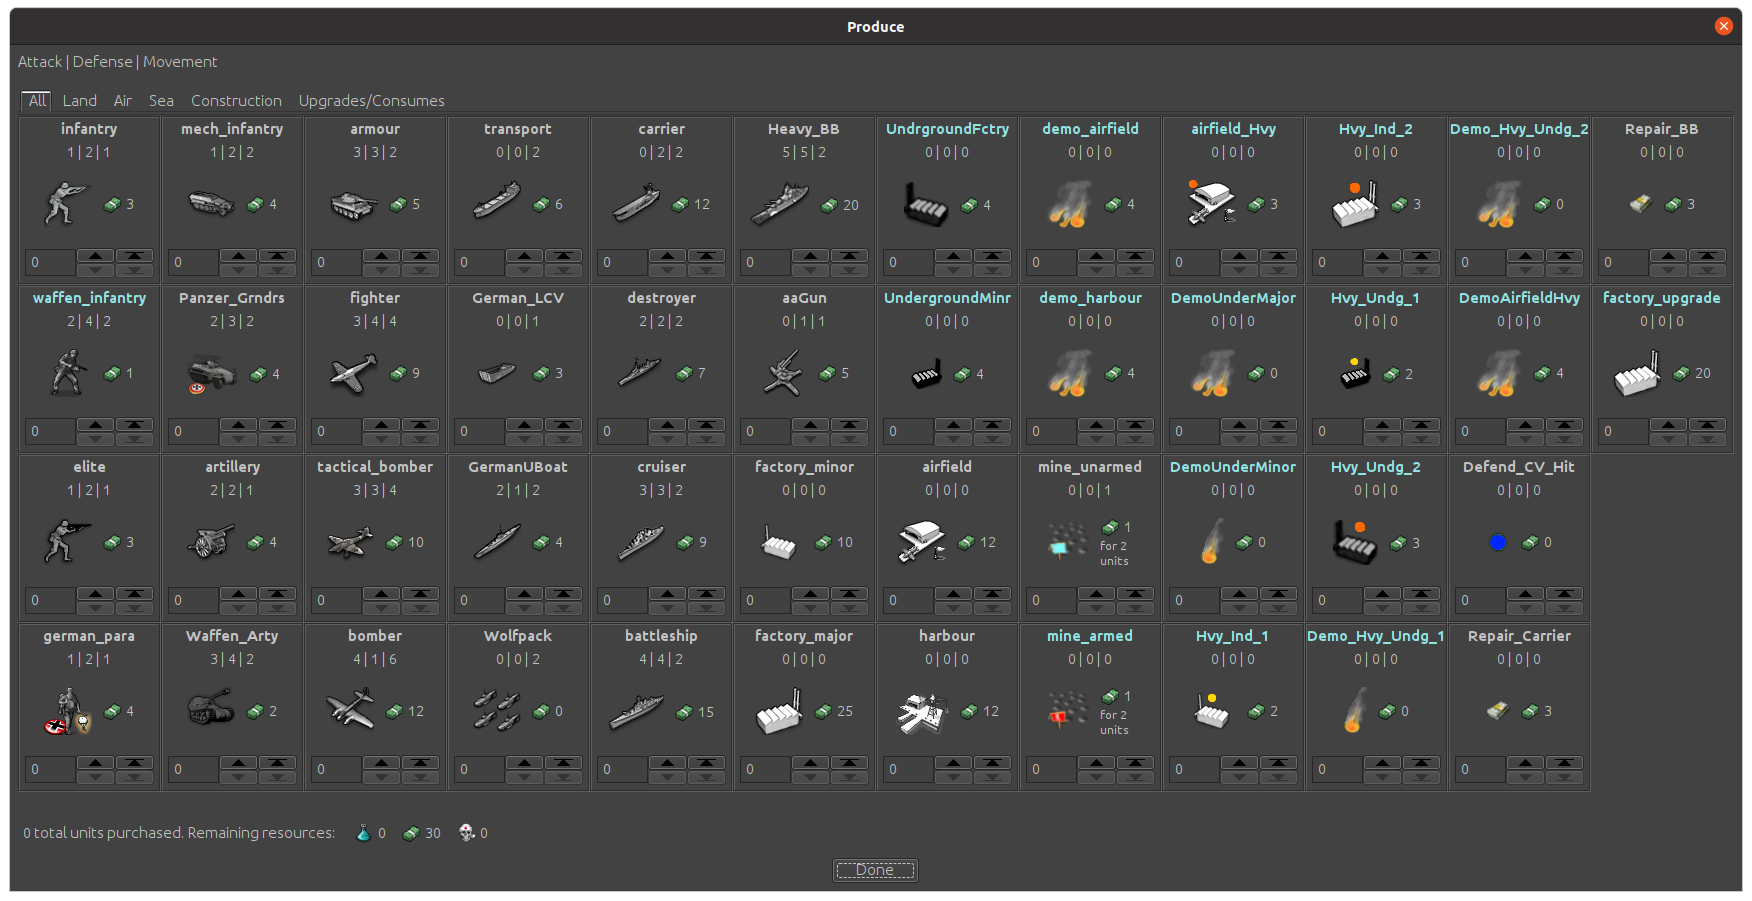Click the carrier quantity field
The image size is (1752, 901).
coord(621,263)
